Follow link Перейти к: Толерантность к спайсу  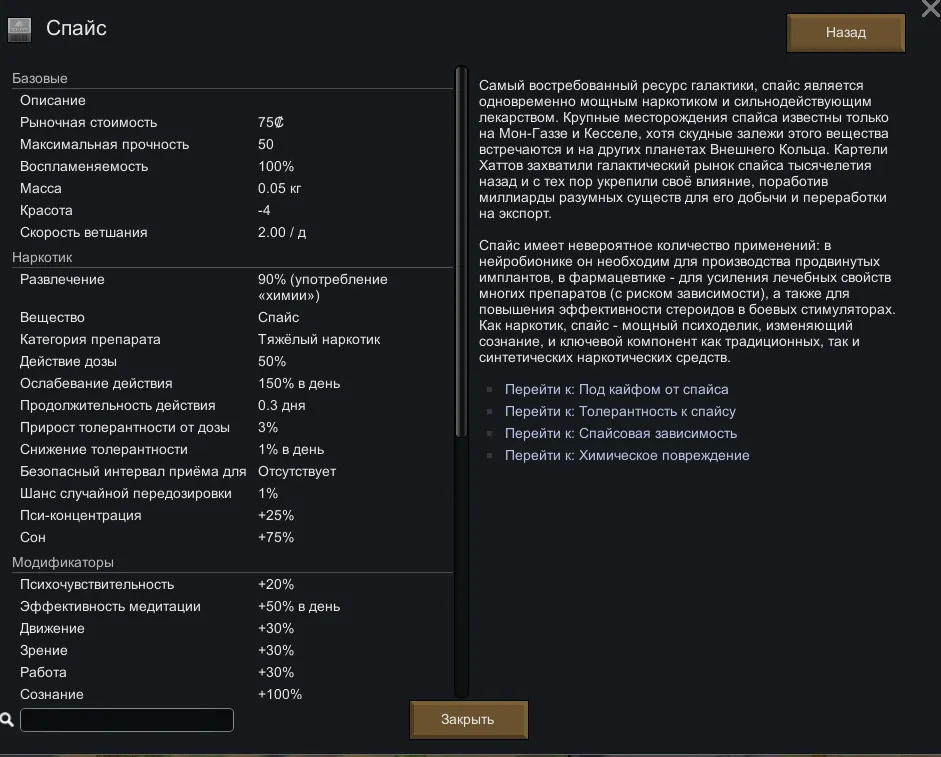click(x=620, y=411)
